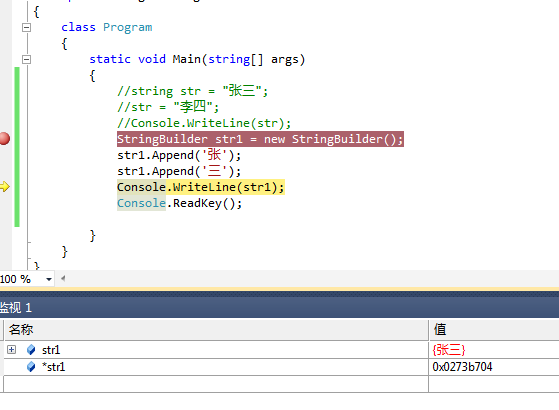559x410 pixels.
Task: Select the {张三} value of str1
Action: [449, 350]
